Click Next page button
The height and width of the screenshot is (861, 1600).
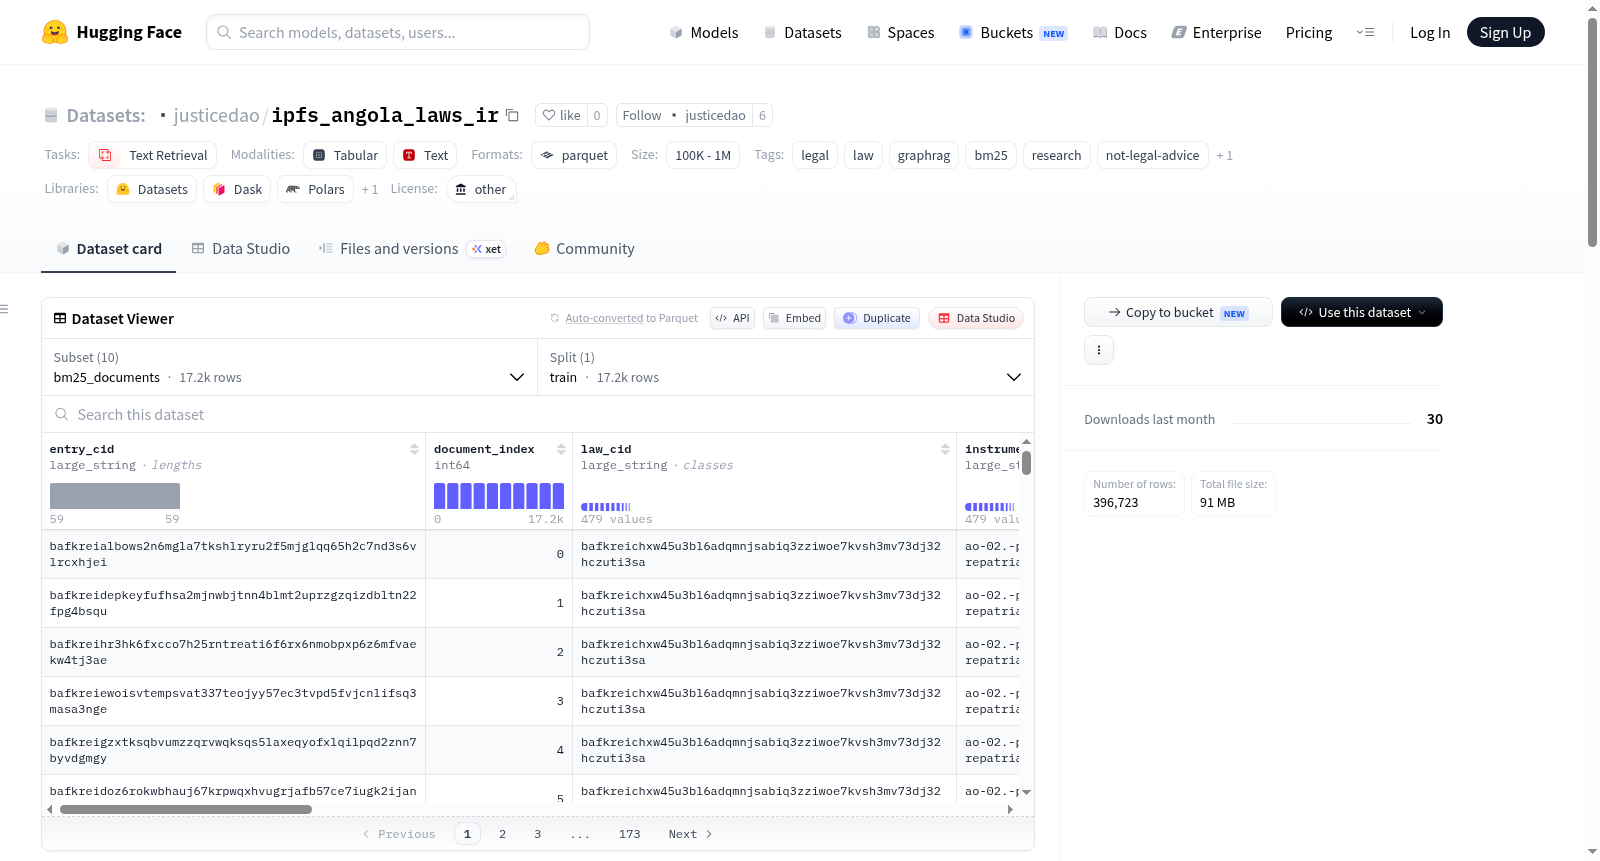tap(690, 834)
